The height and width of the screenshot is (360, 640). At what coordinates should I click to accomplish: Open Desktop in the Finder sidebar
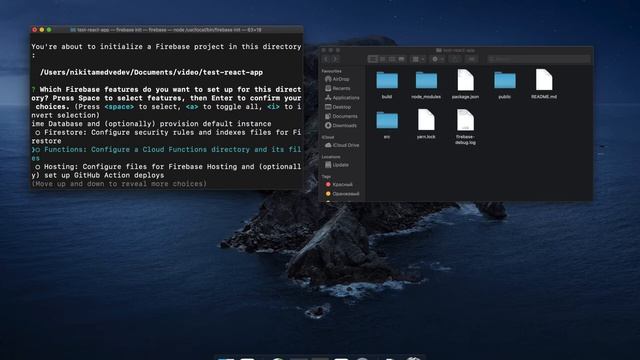(338, 107)
